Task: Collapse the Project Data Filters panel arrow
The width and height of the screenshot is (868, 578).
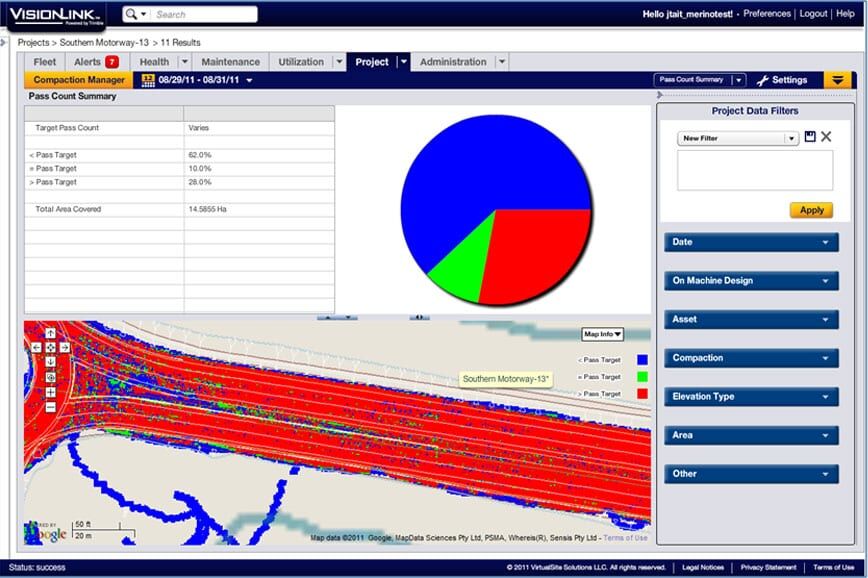Action: [x=659, y=95]
